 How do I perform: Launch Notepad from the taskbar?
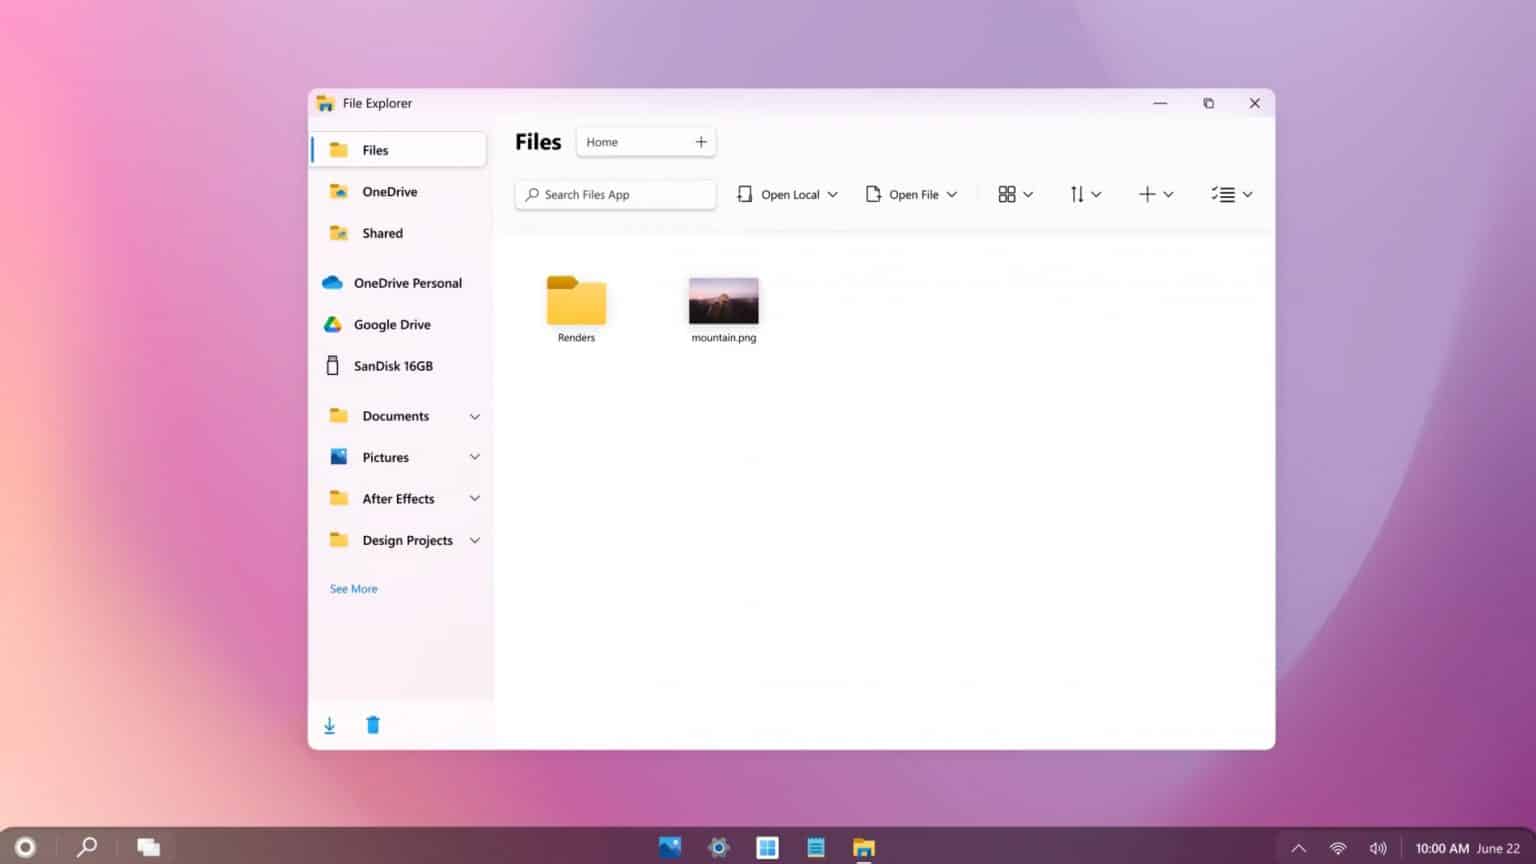pos(815,846)
